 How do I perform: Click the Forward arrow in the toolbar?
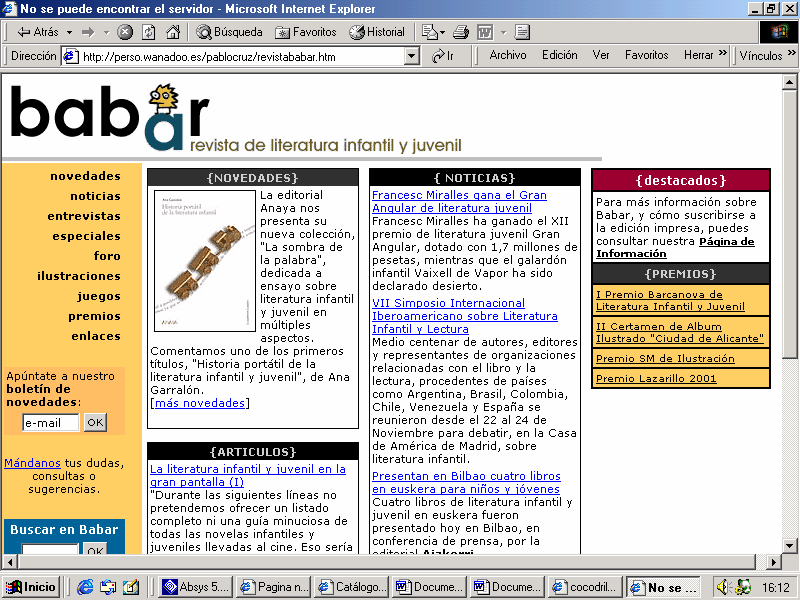pyautogui.click(x=88, y=32)
